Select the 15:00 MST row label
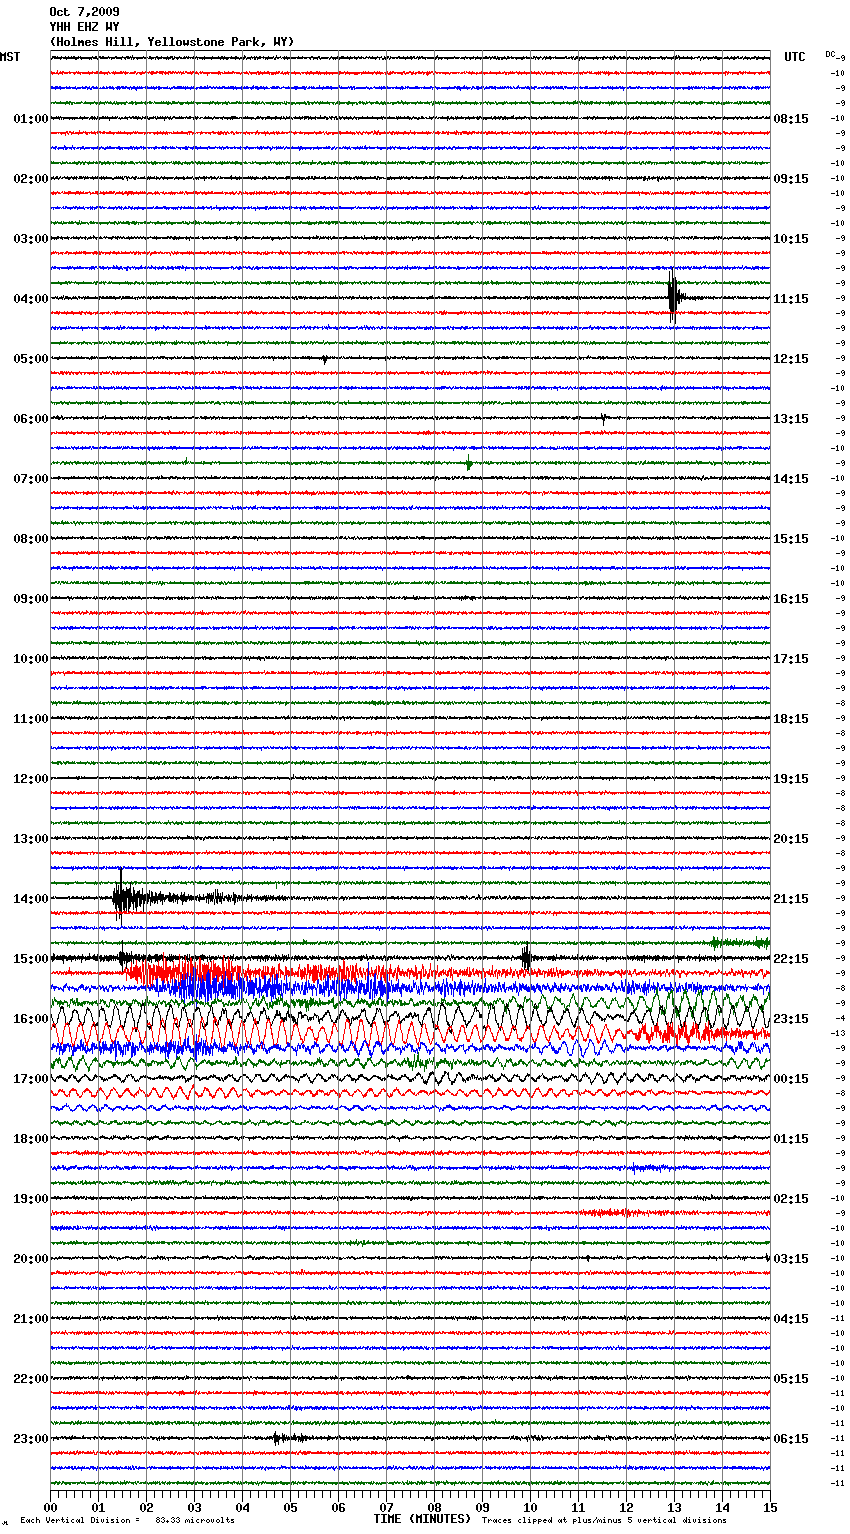The image size is (850, 1534). tap(30, 959)
